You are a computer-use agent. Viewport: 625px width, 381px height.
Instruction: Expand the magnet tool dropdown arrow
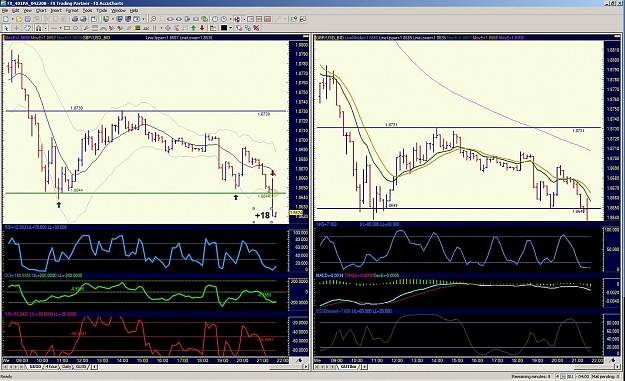coord(45,28)
